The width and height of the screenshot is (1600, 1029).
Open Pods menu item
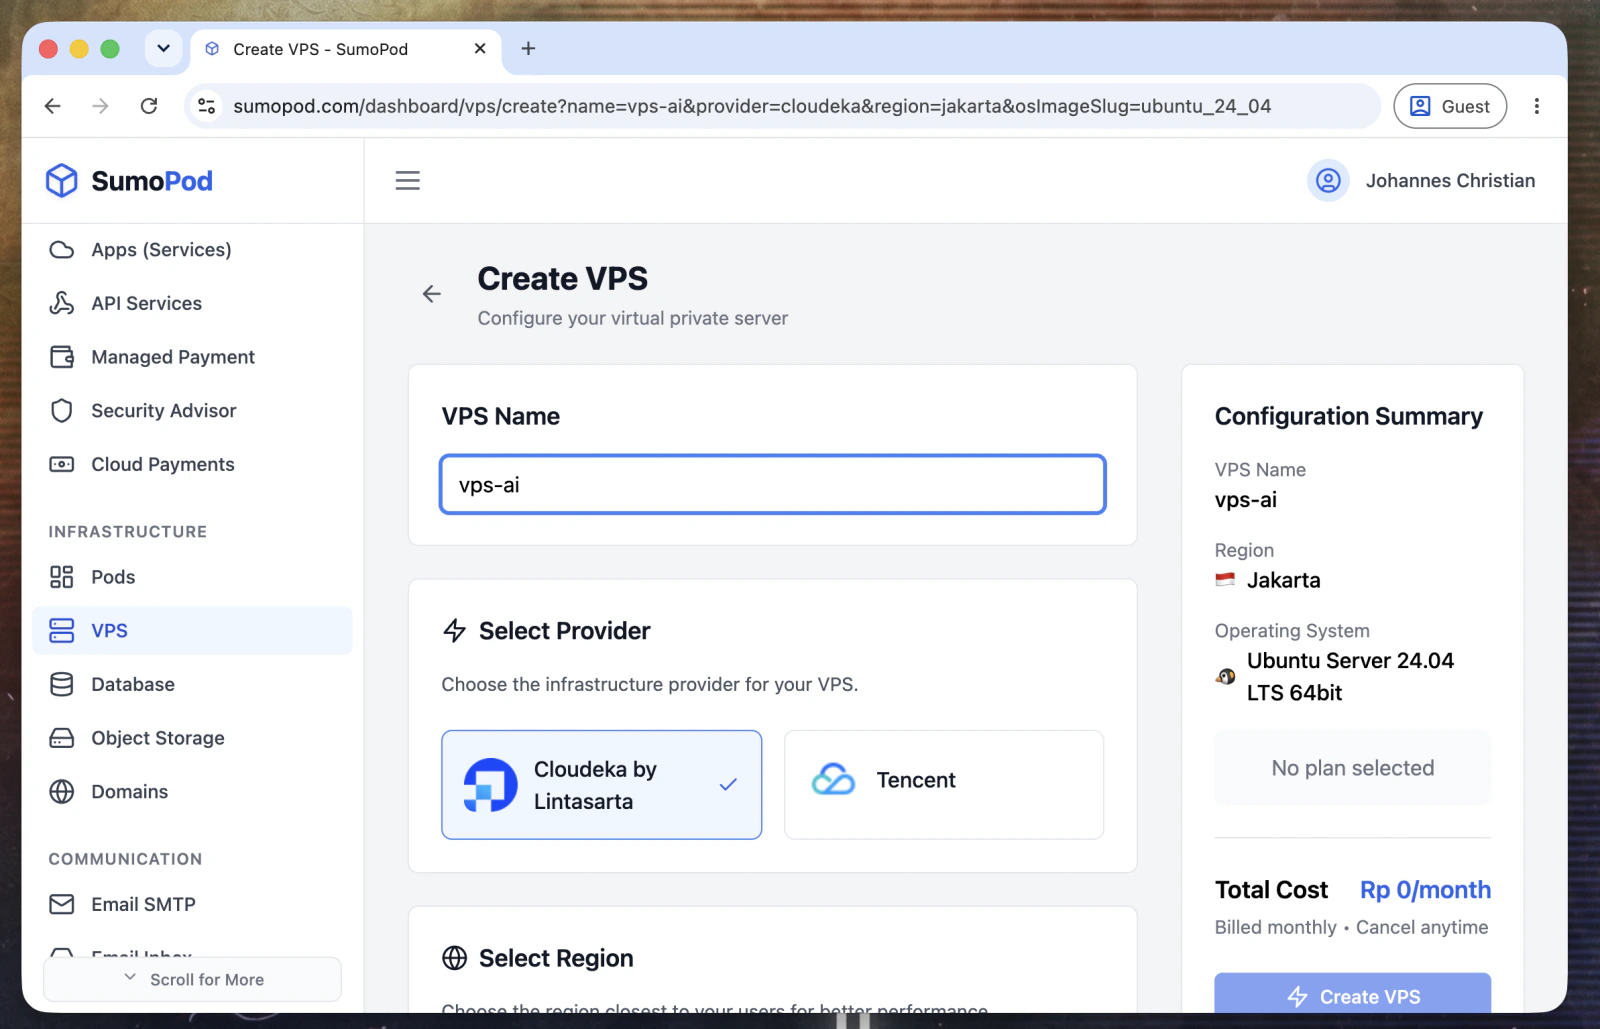click(x=192, y=577)
